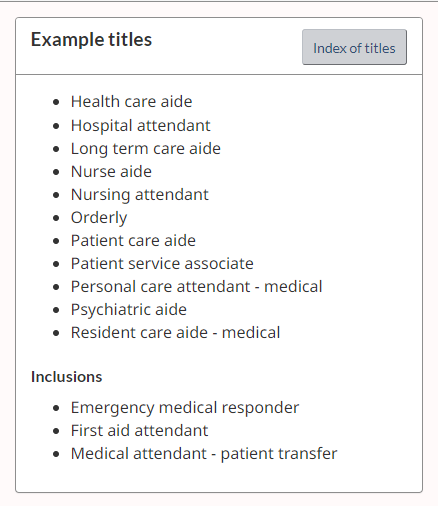Screen dimensions: 438x506
Task: Open the Index of titles button
Action: pos(354,47)
